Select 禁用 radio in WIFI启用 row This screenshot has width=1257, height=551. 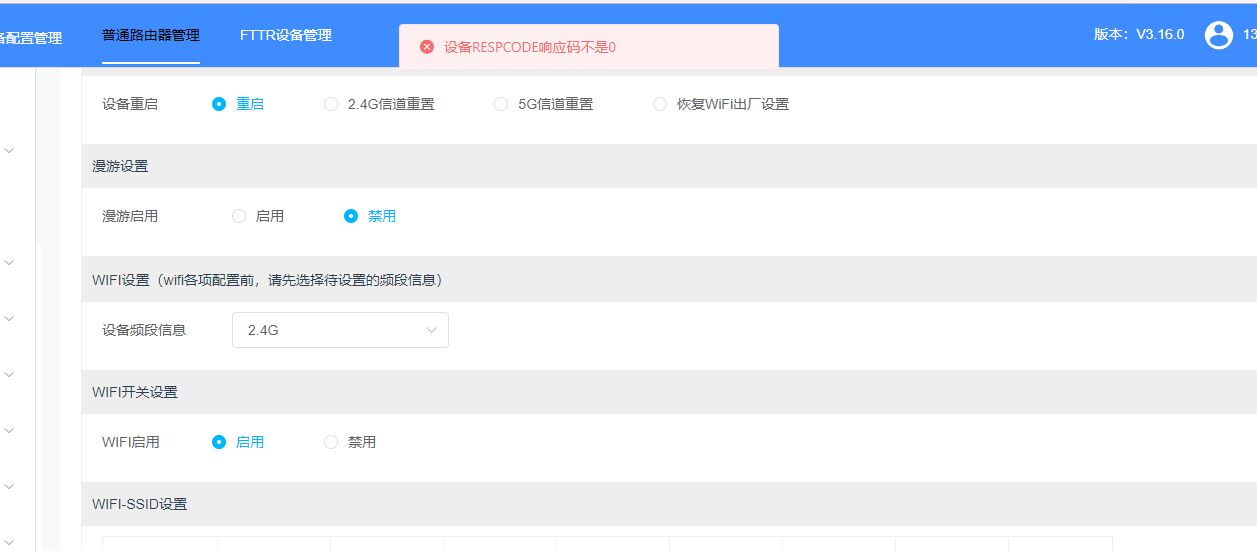click(x=350, y=442)
